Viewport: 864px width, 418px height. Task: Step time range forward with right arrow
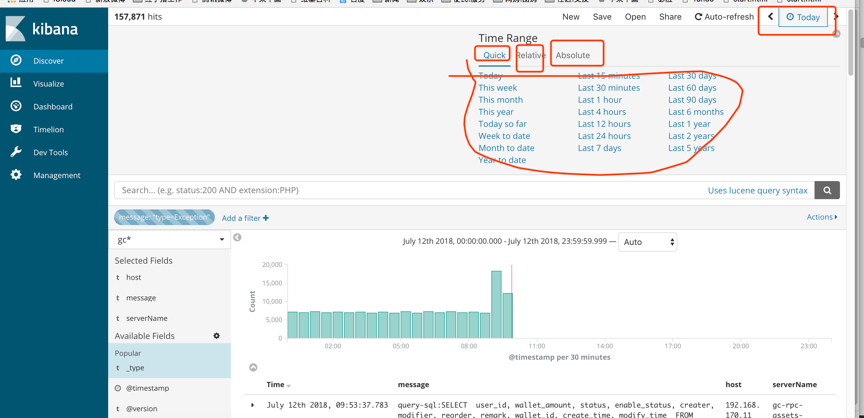pyautogui.click(x=836, y=17)
